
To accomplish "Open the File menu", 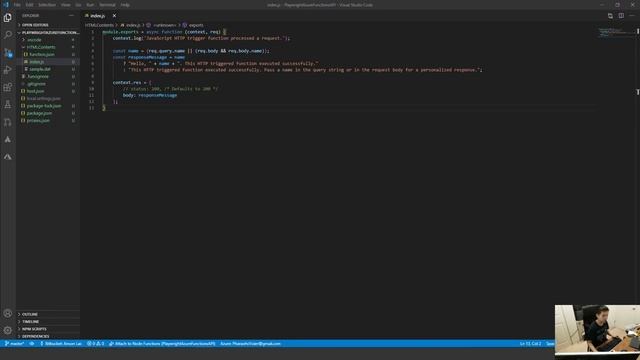I will click(17, 5).
